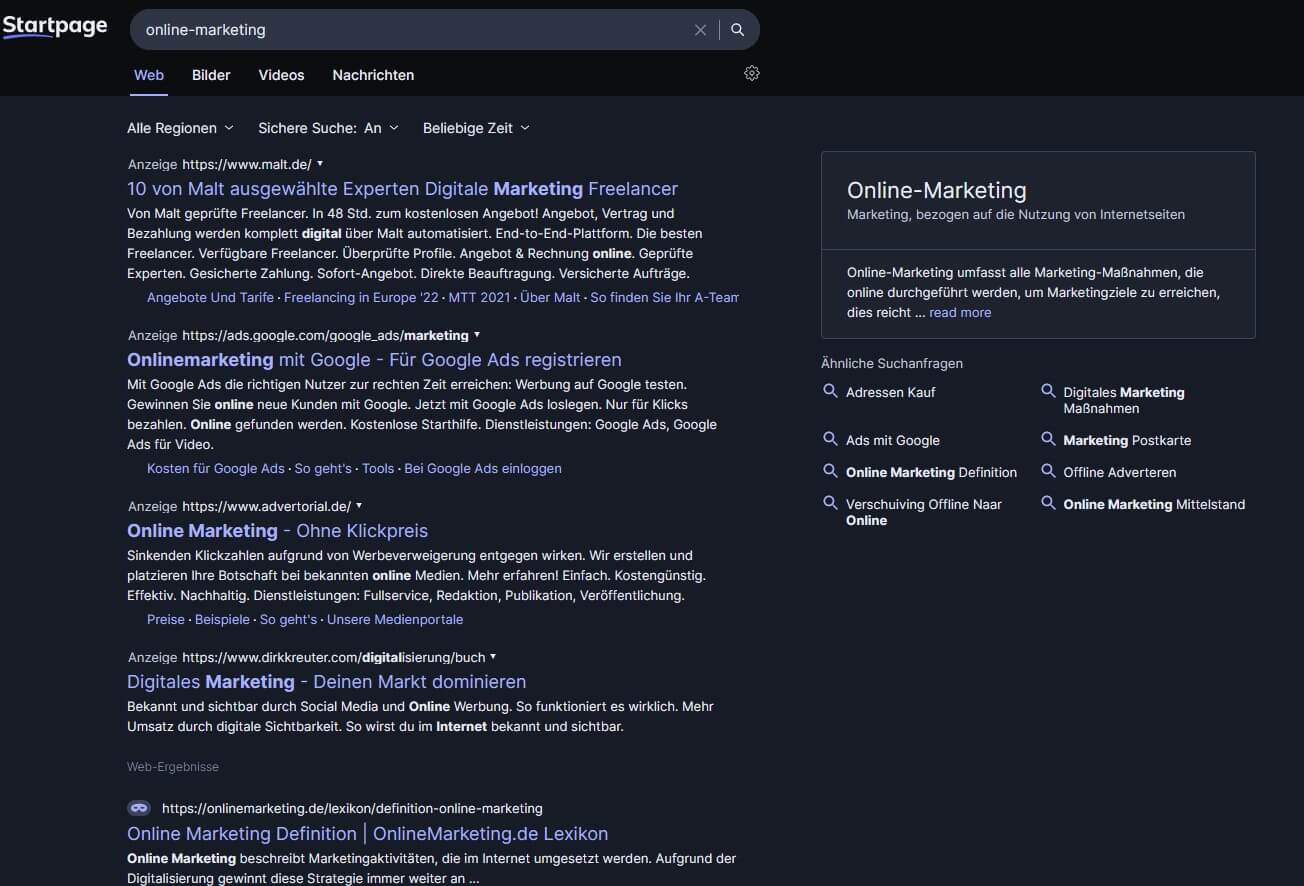Open Online Marketing Definition Lexikon result
This screenshot has height=886, width=1304.
pos(367,834)
